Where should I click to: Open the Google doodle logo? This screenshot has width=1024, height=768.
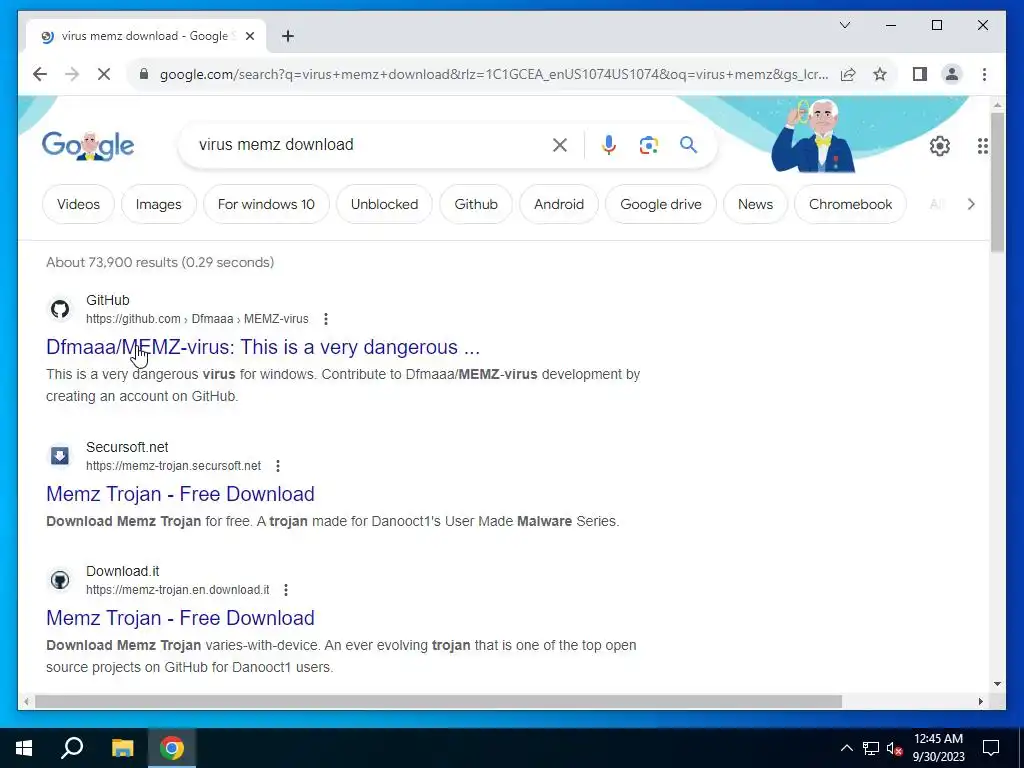(x=88, y=145)
